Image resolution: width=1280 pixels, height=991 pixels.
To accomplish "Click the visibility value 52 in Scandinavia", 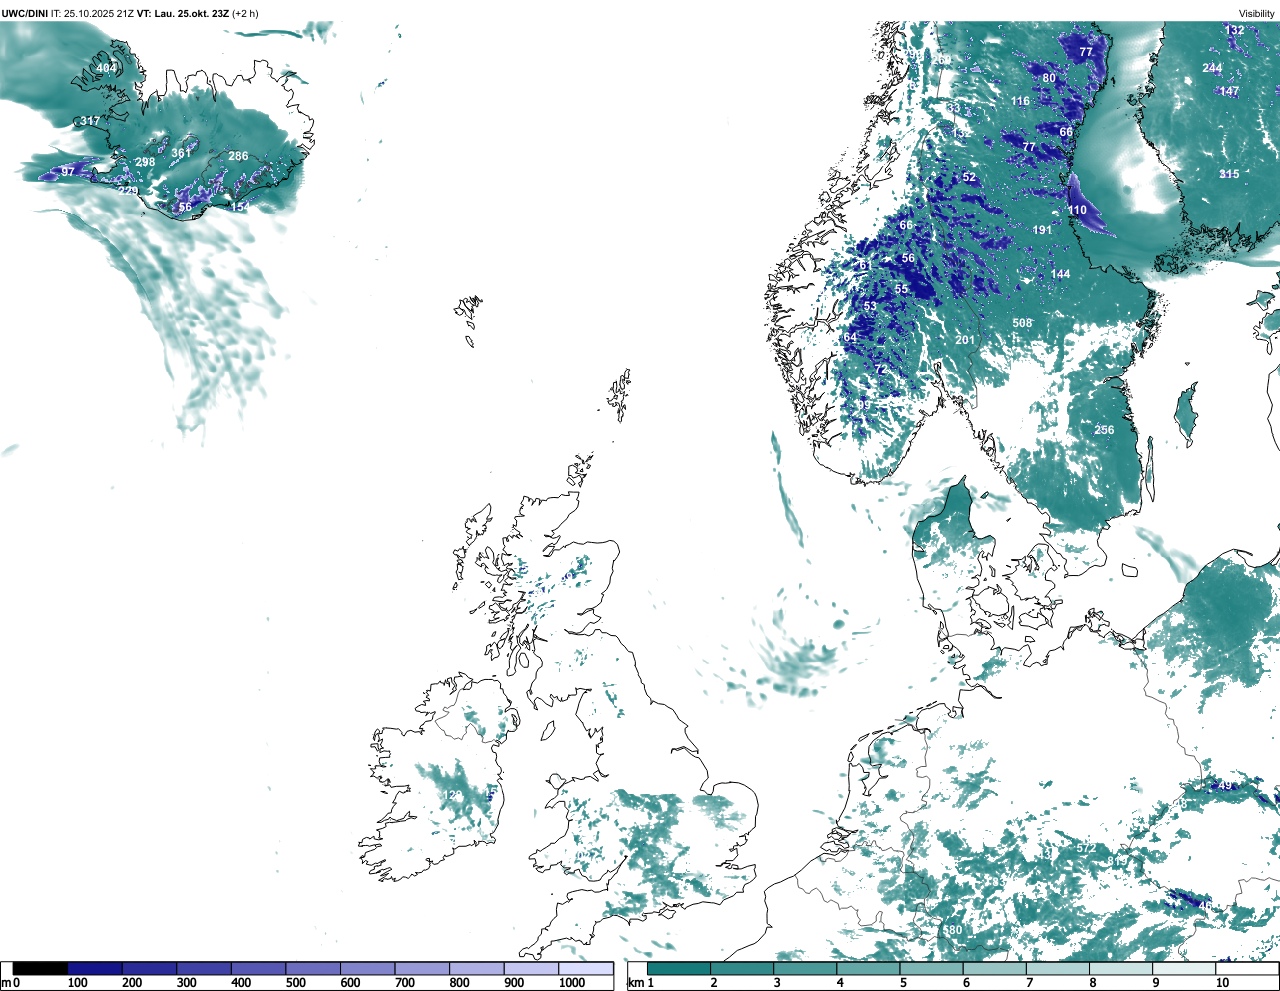I will point(969,178).
